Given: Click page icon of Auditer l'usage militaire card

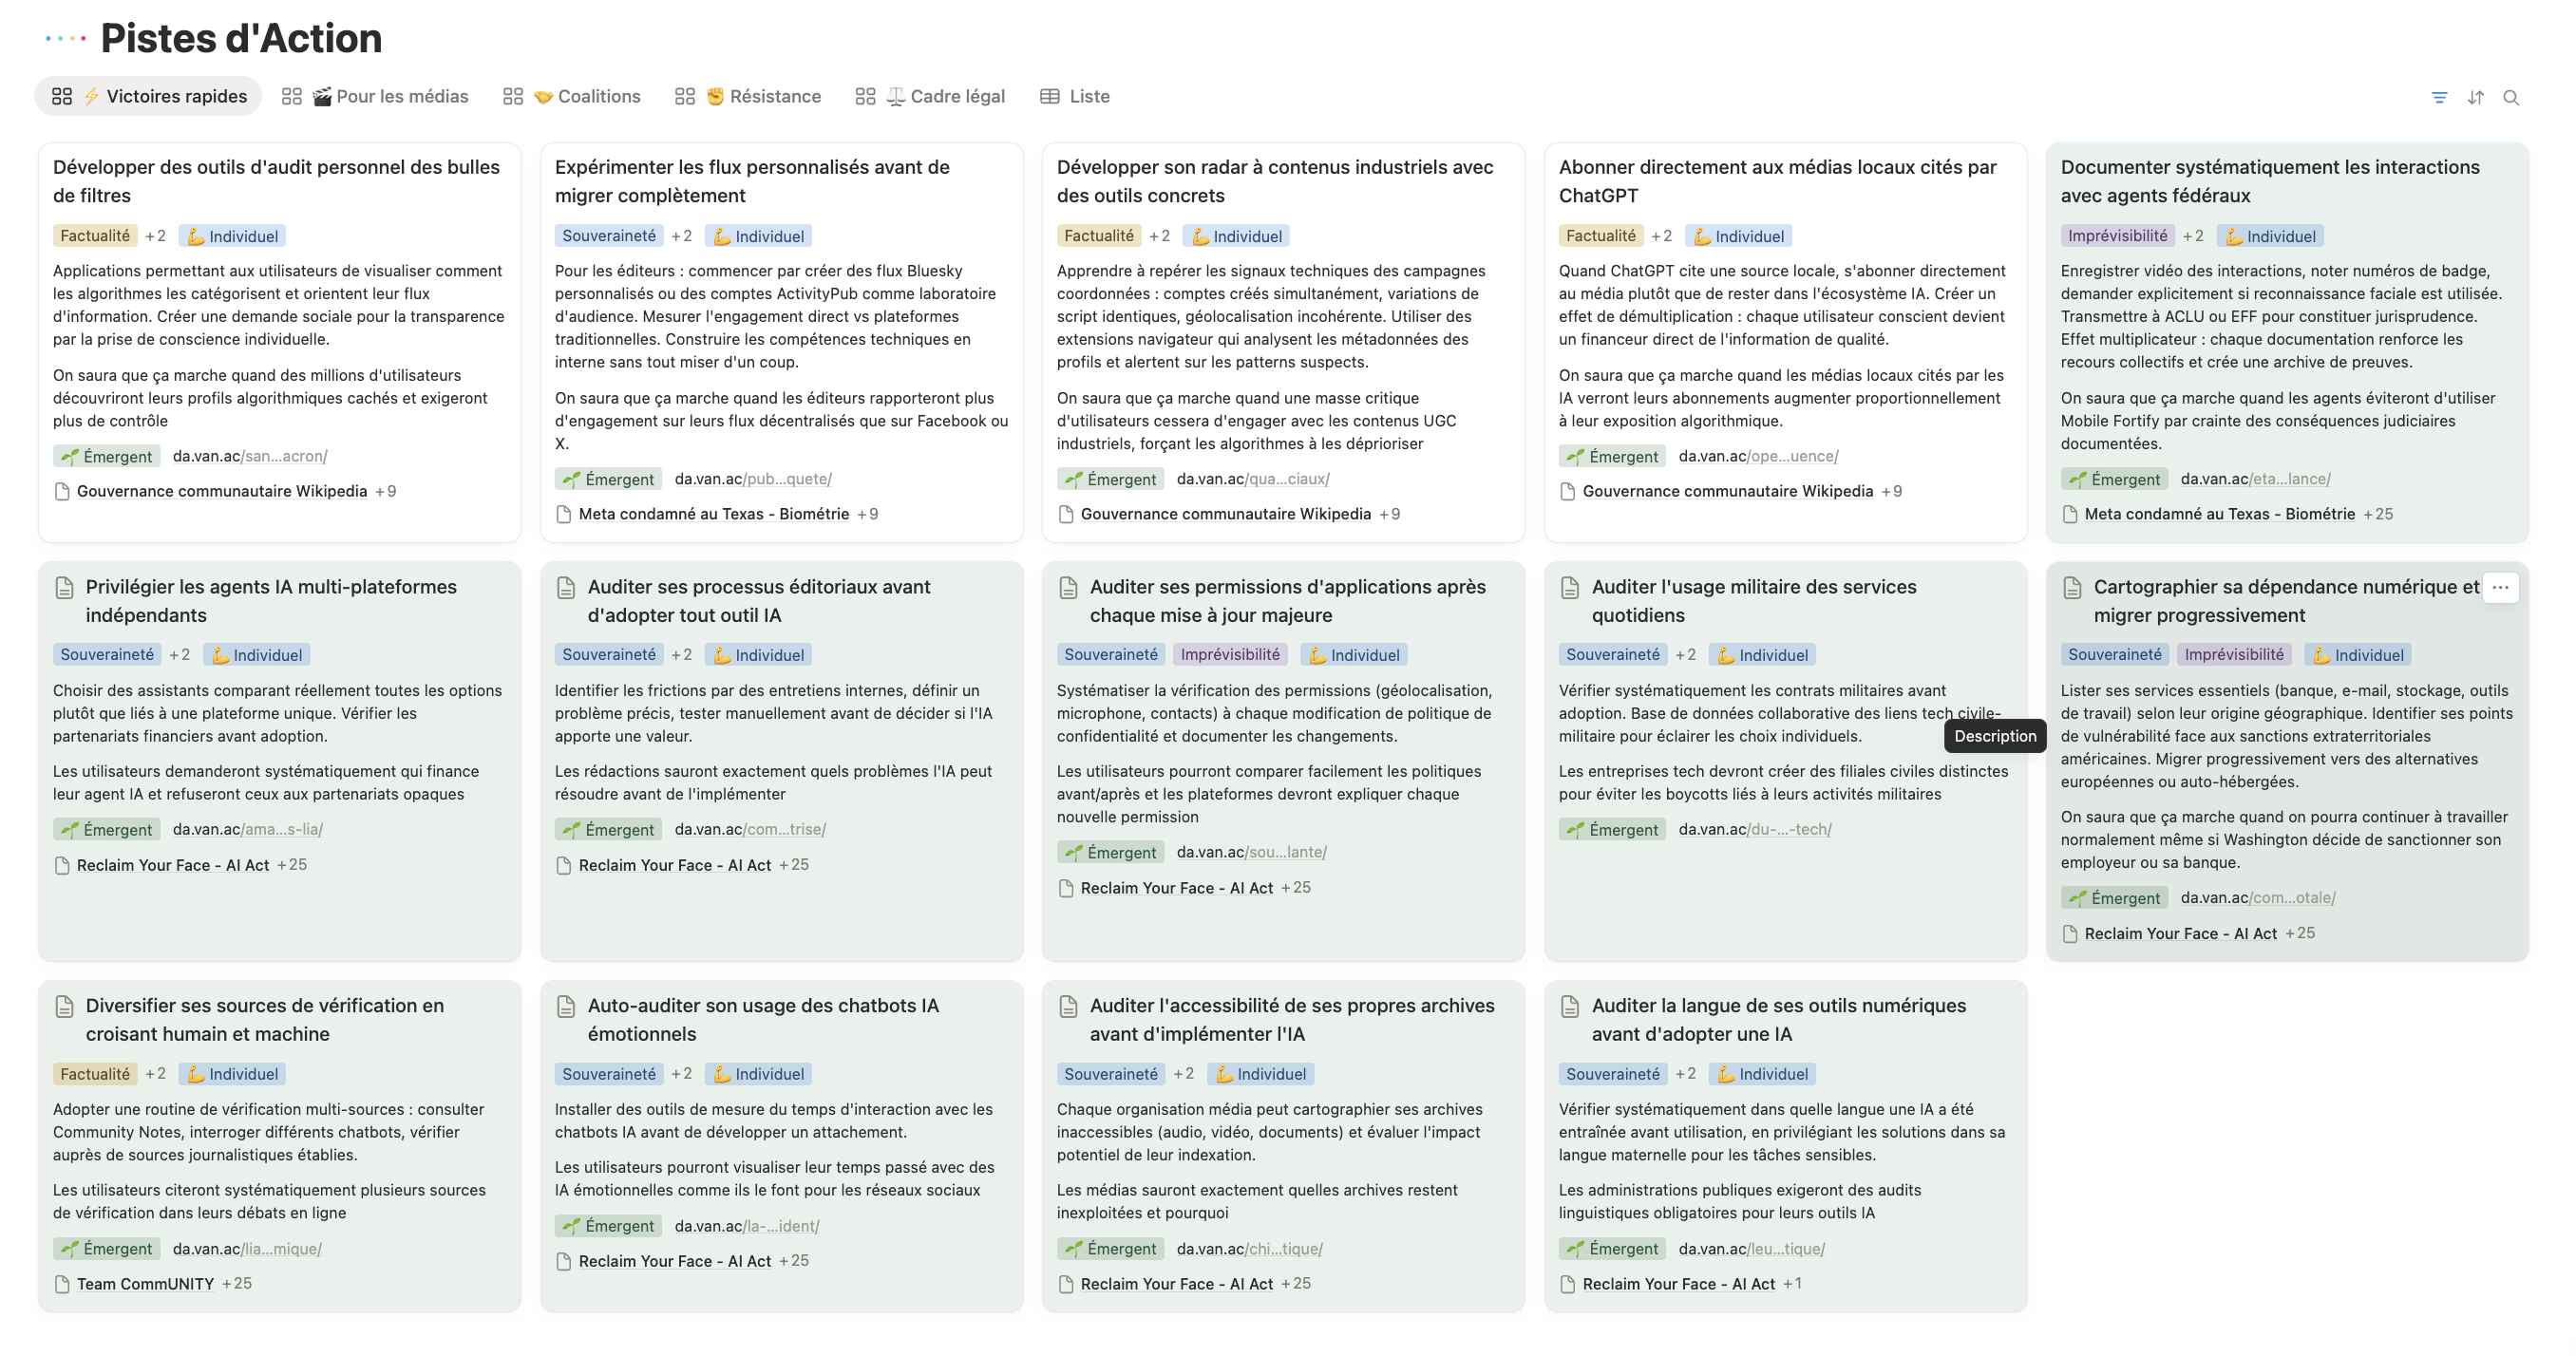Looking at the screenshot, I should pos(1570,588).
